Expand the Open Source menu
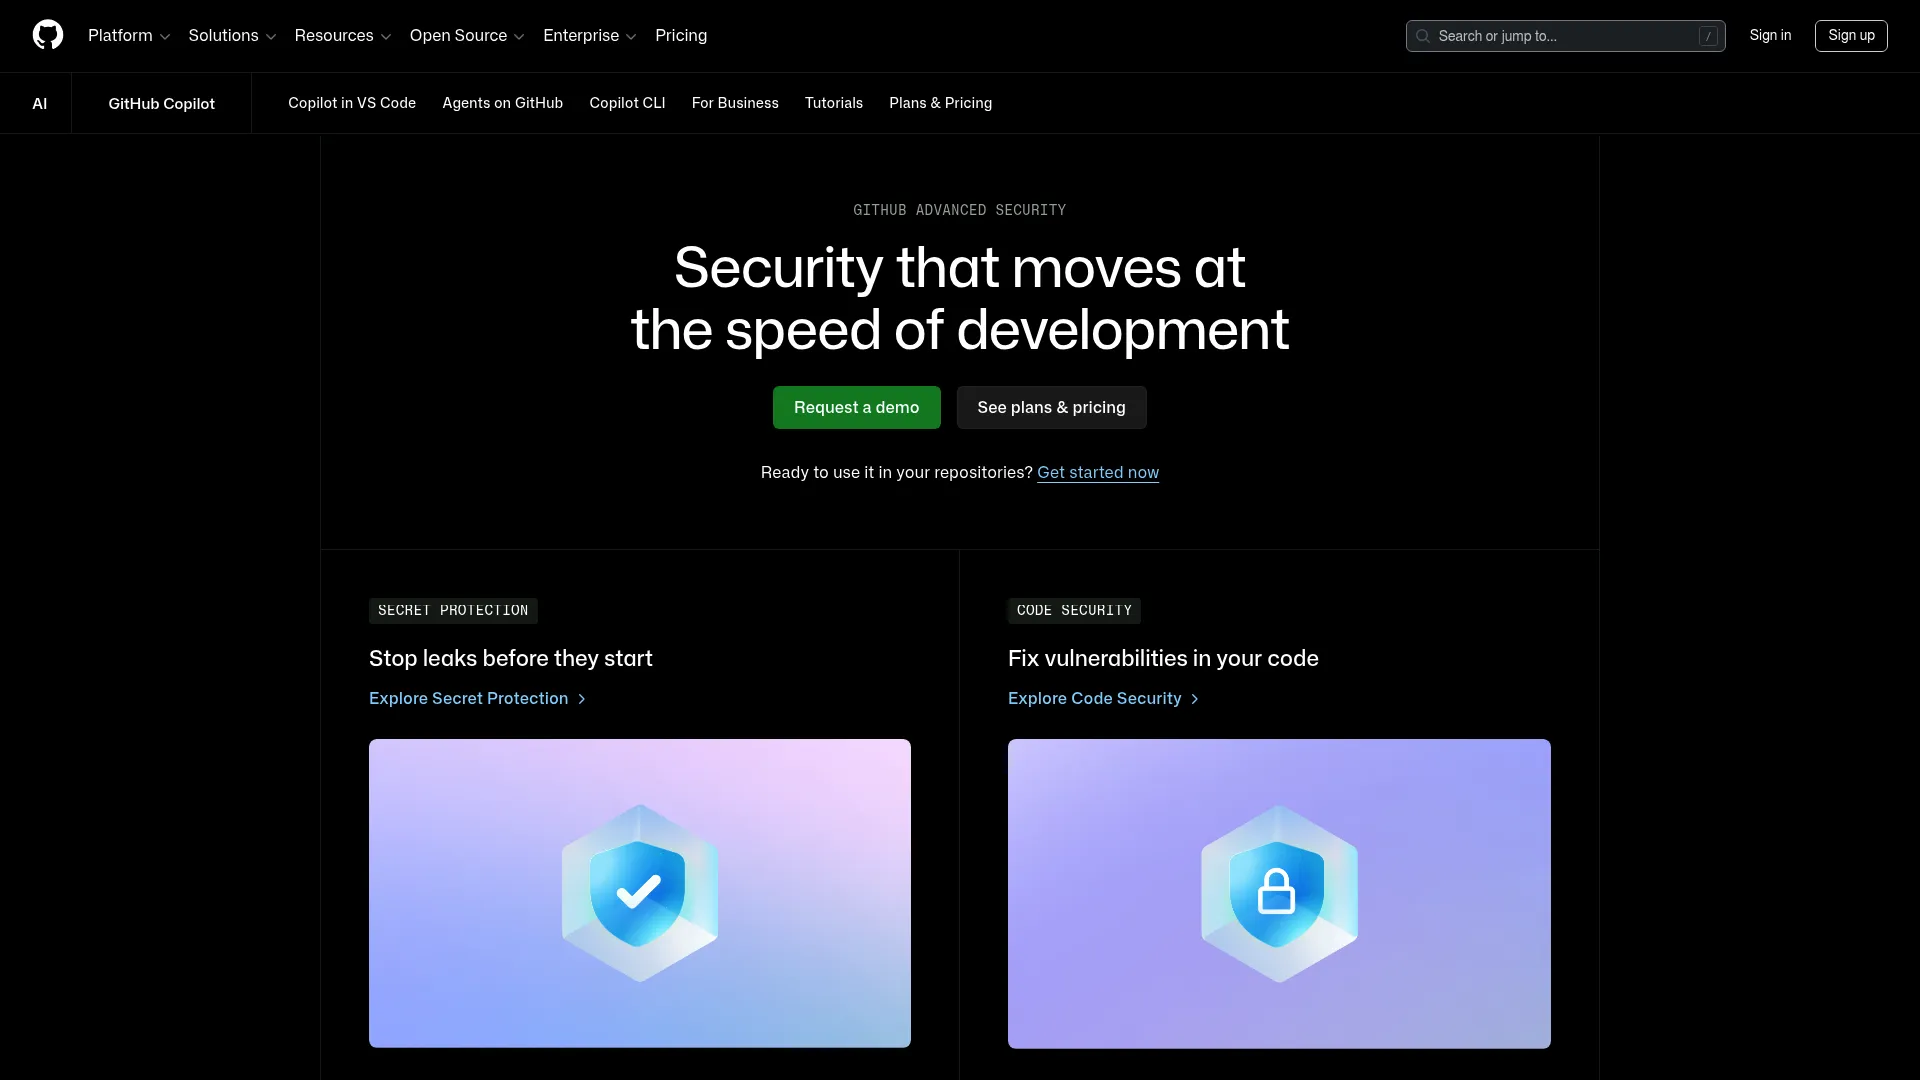The image size is (1920, 1080). (467, 36)
